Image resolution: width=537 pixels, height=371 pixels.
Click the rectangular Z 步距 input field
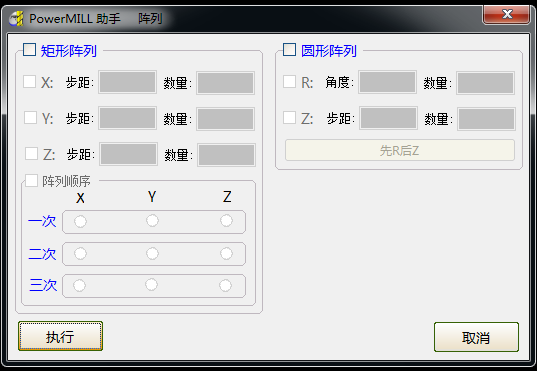point(128,154)
